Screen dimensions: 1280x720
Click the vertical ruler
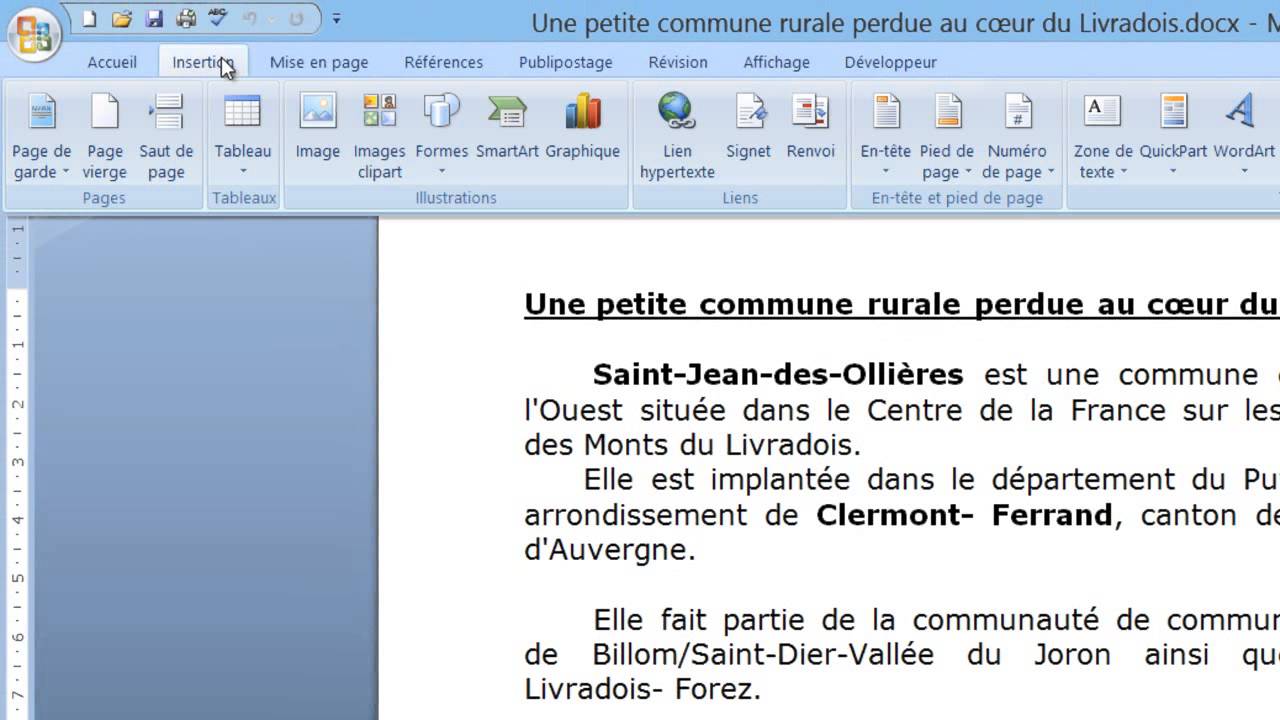[17, 470]
